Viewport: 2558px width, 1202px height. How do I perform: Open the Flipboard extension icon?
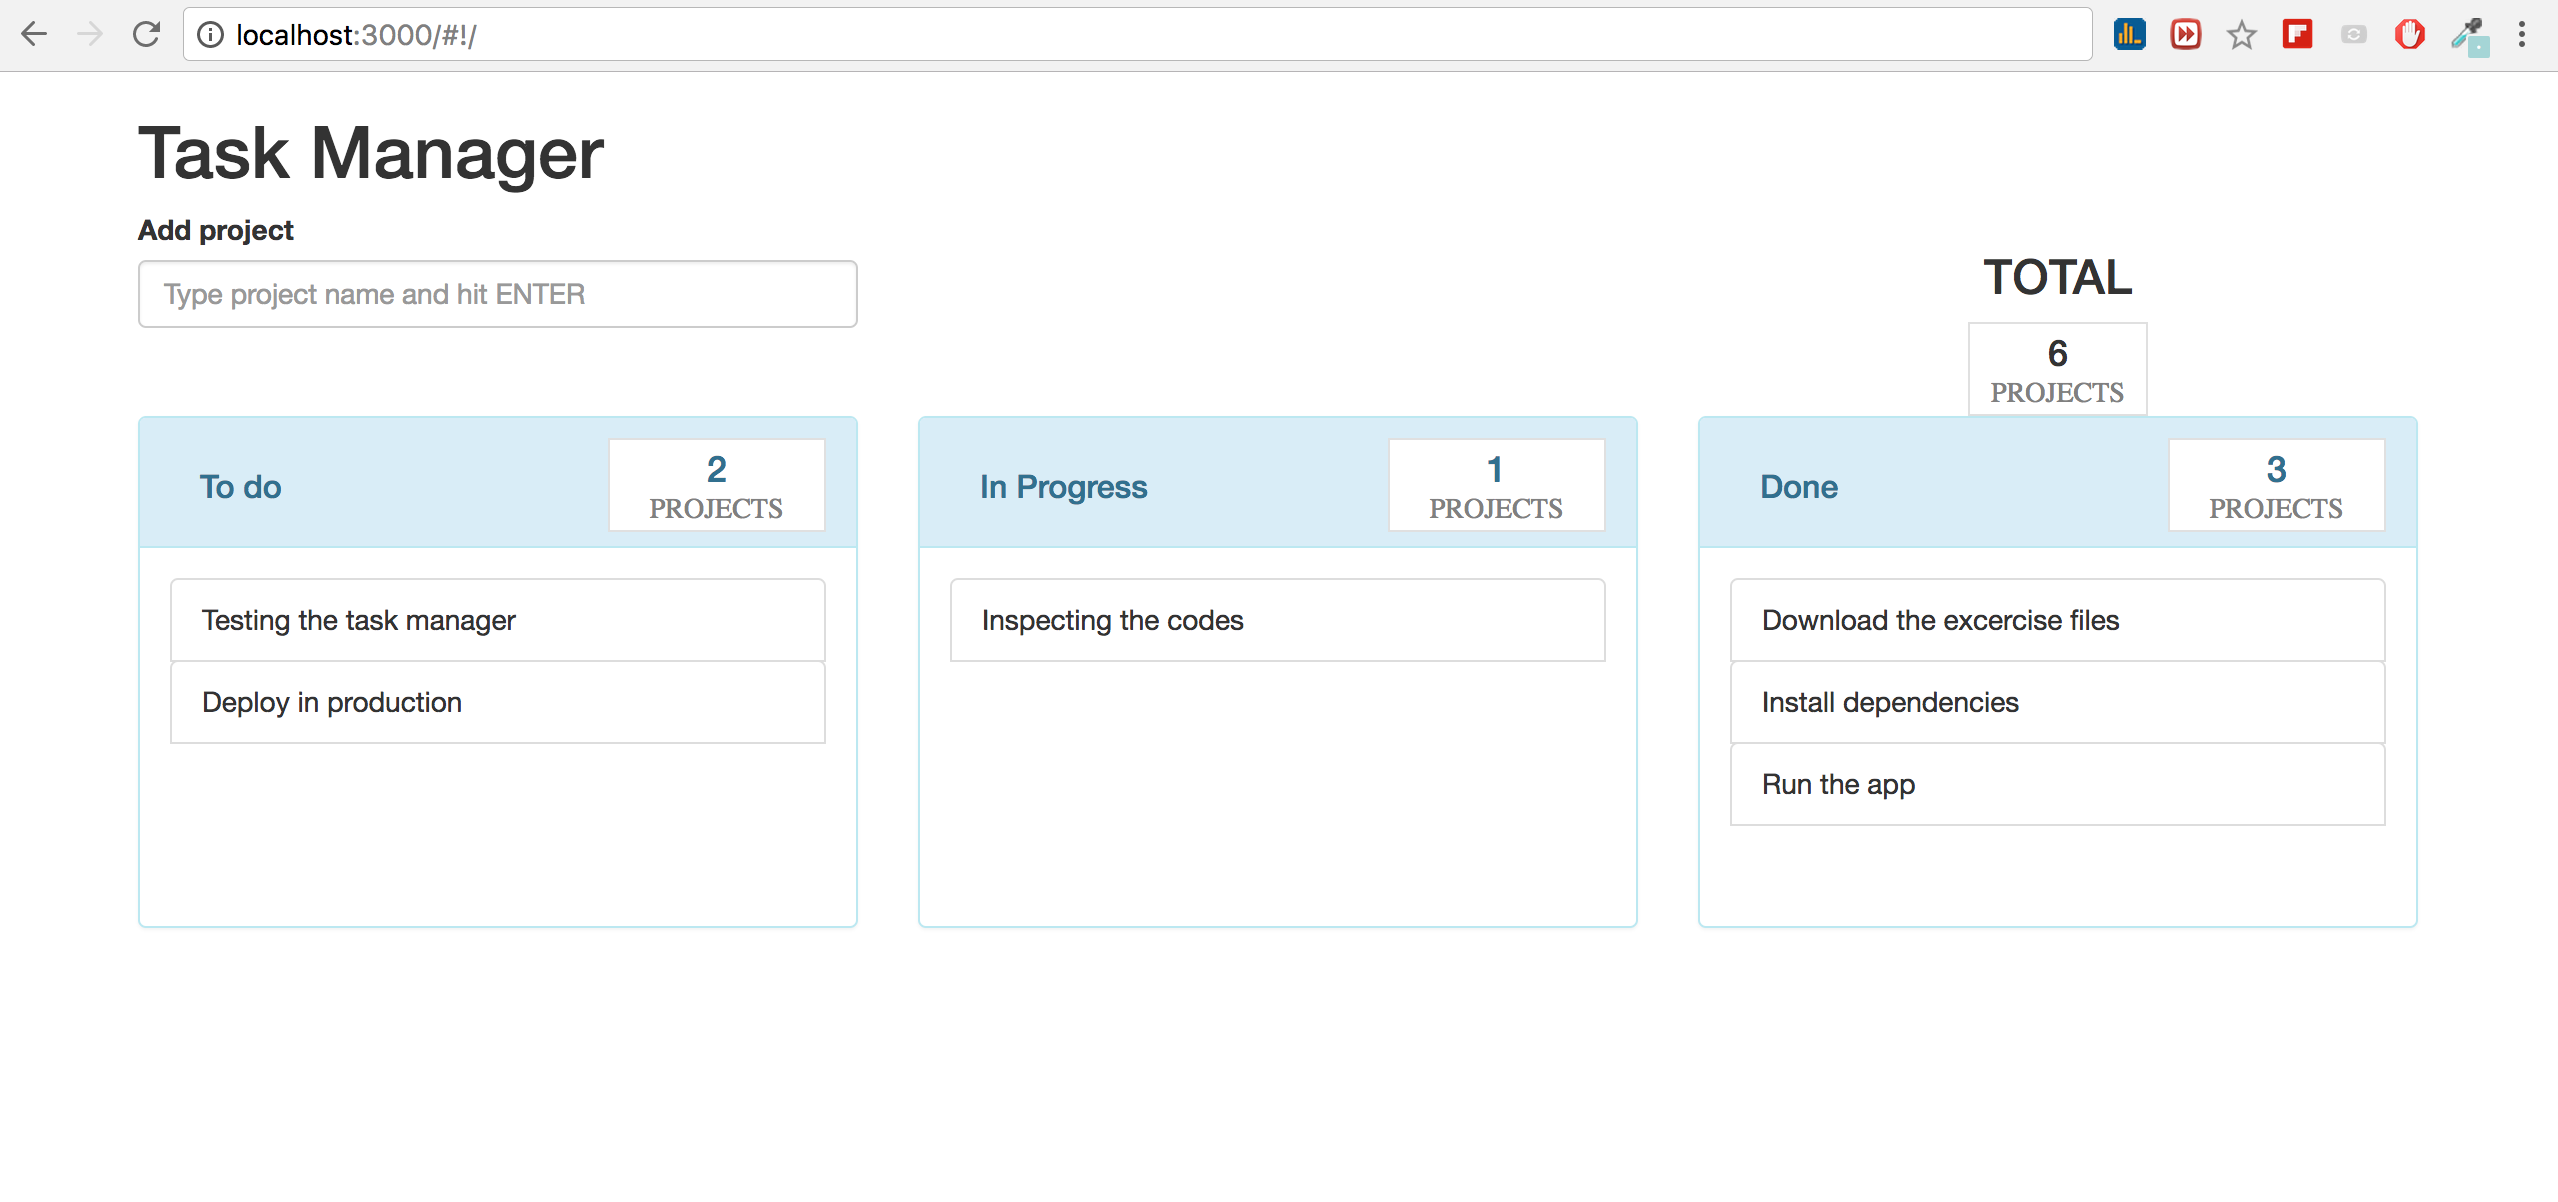point(2297,34)
